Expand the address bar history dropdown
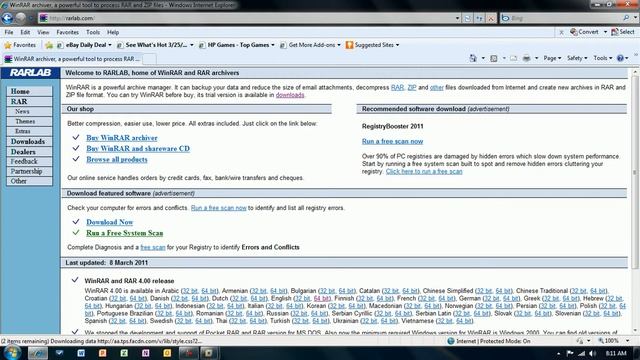The width and height of the screenshot is (640, 360). (457, 18)
